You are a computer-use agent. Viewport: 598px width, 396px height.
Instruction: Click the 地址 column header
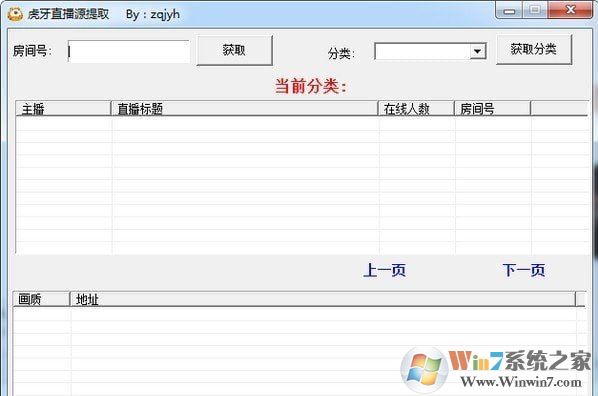[x=323, y=299]
